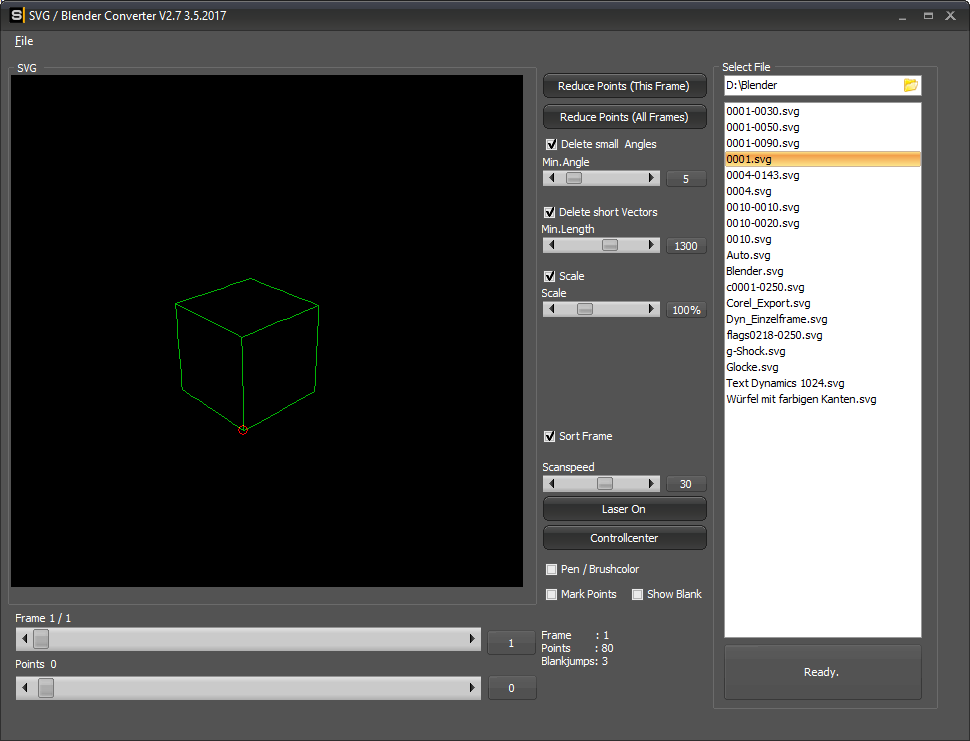970x741 pixels.
Task: Uncheck the Sort Frame option
Action: tap(549, 436)
